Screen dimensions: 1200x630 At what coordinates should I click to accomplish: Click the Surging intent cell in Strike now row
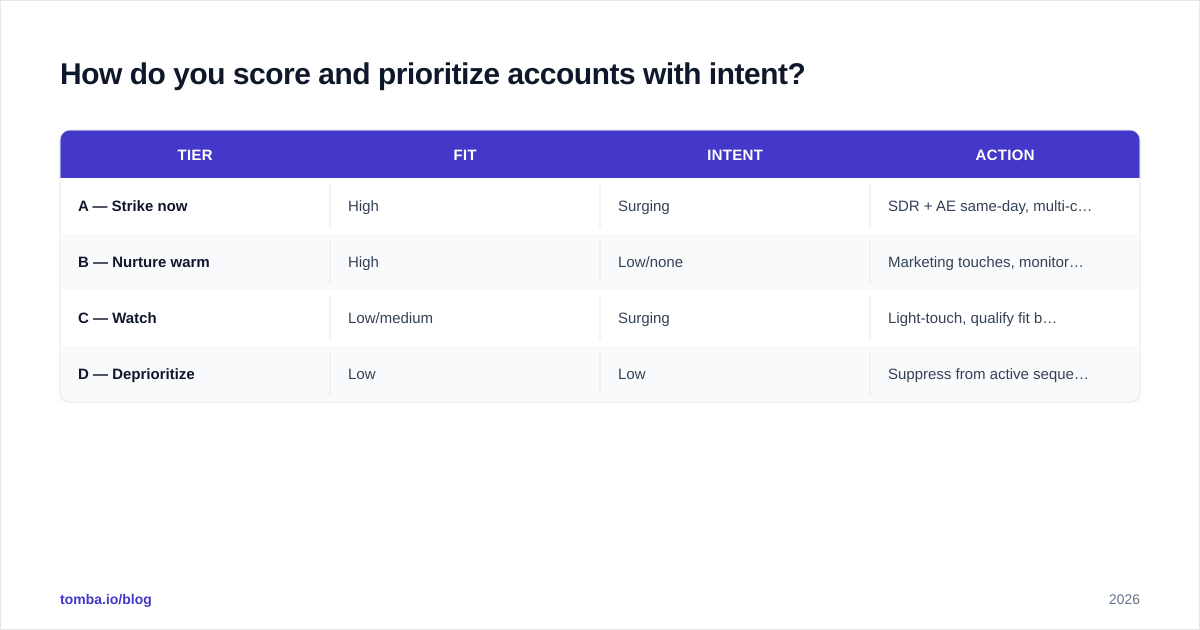[x=735, y=206]
